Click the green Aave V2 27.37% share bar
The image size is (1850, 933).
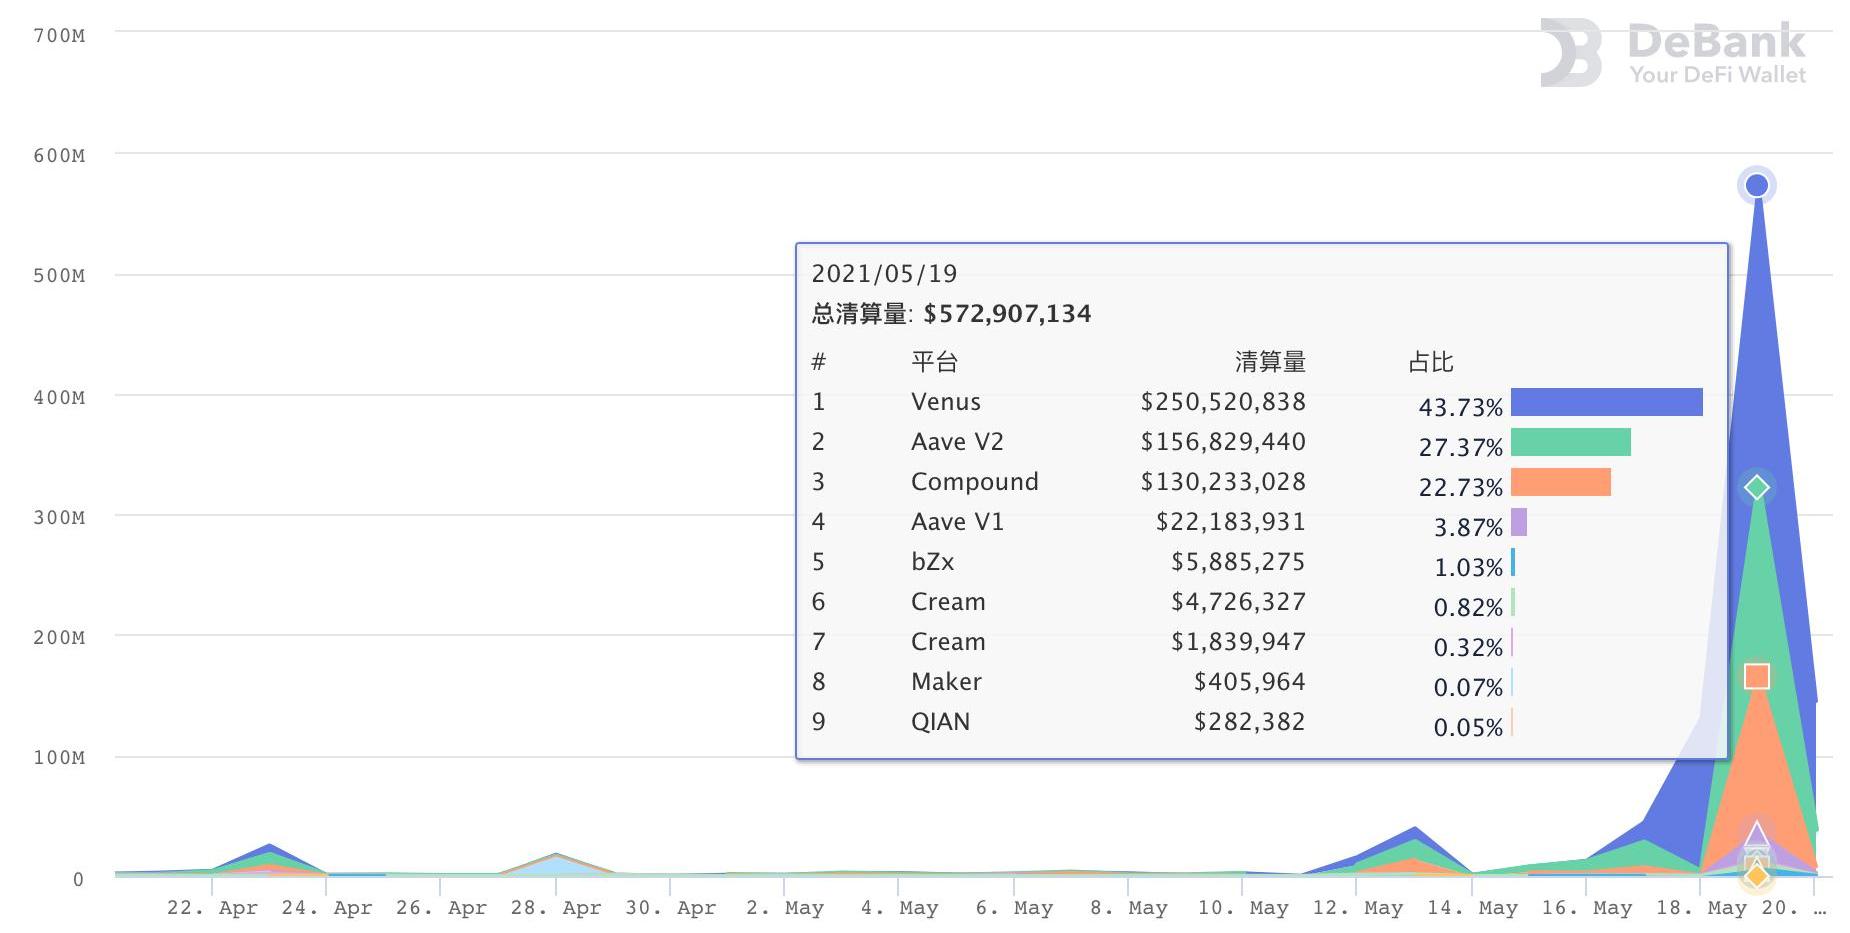[1570, 442]
